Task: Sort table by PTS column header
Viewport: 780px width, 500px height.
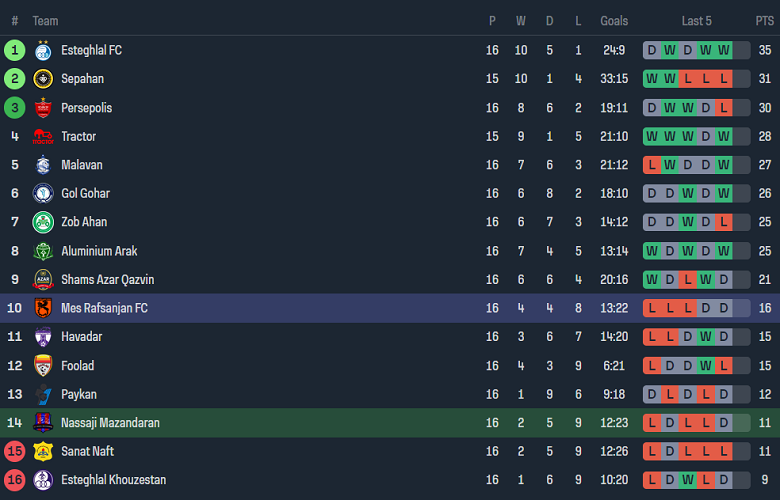Action: coord(764,21)
